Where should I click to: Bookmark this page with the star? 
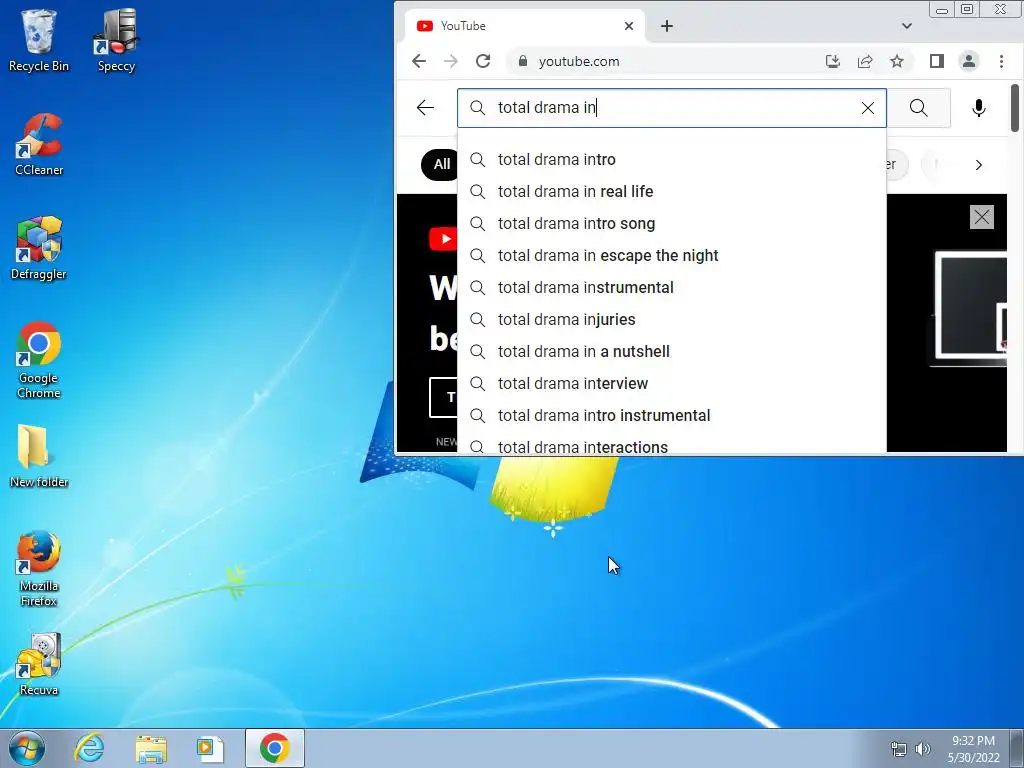[897, 61]
